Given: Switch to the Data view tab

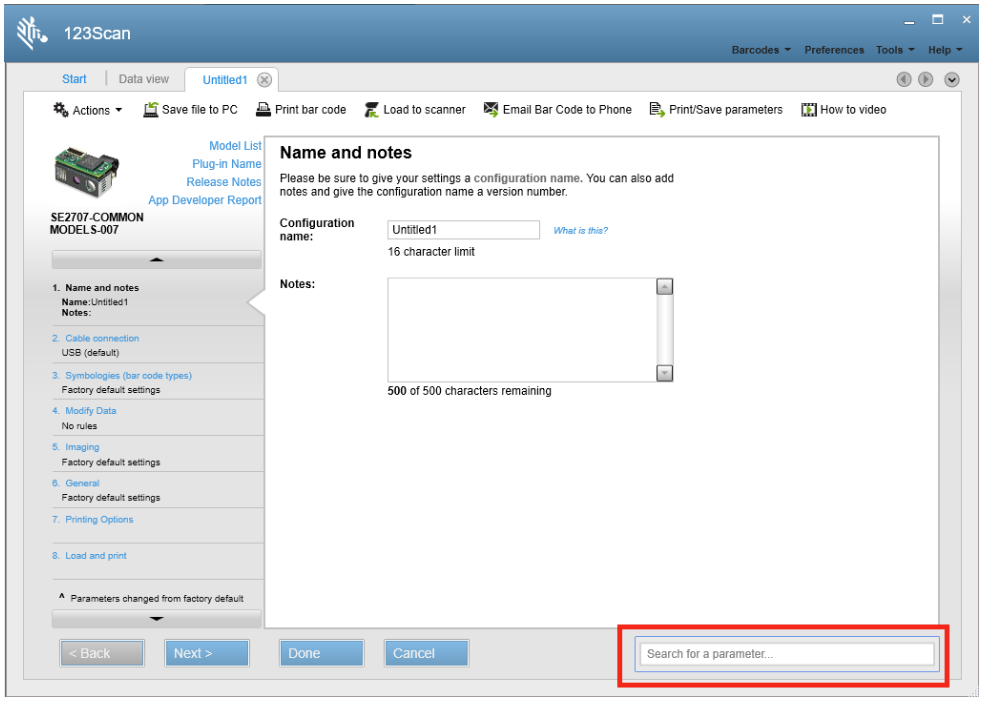Looking at the screenshot, I should coord(144,79).
